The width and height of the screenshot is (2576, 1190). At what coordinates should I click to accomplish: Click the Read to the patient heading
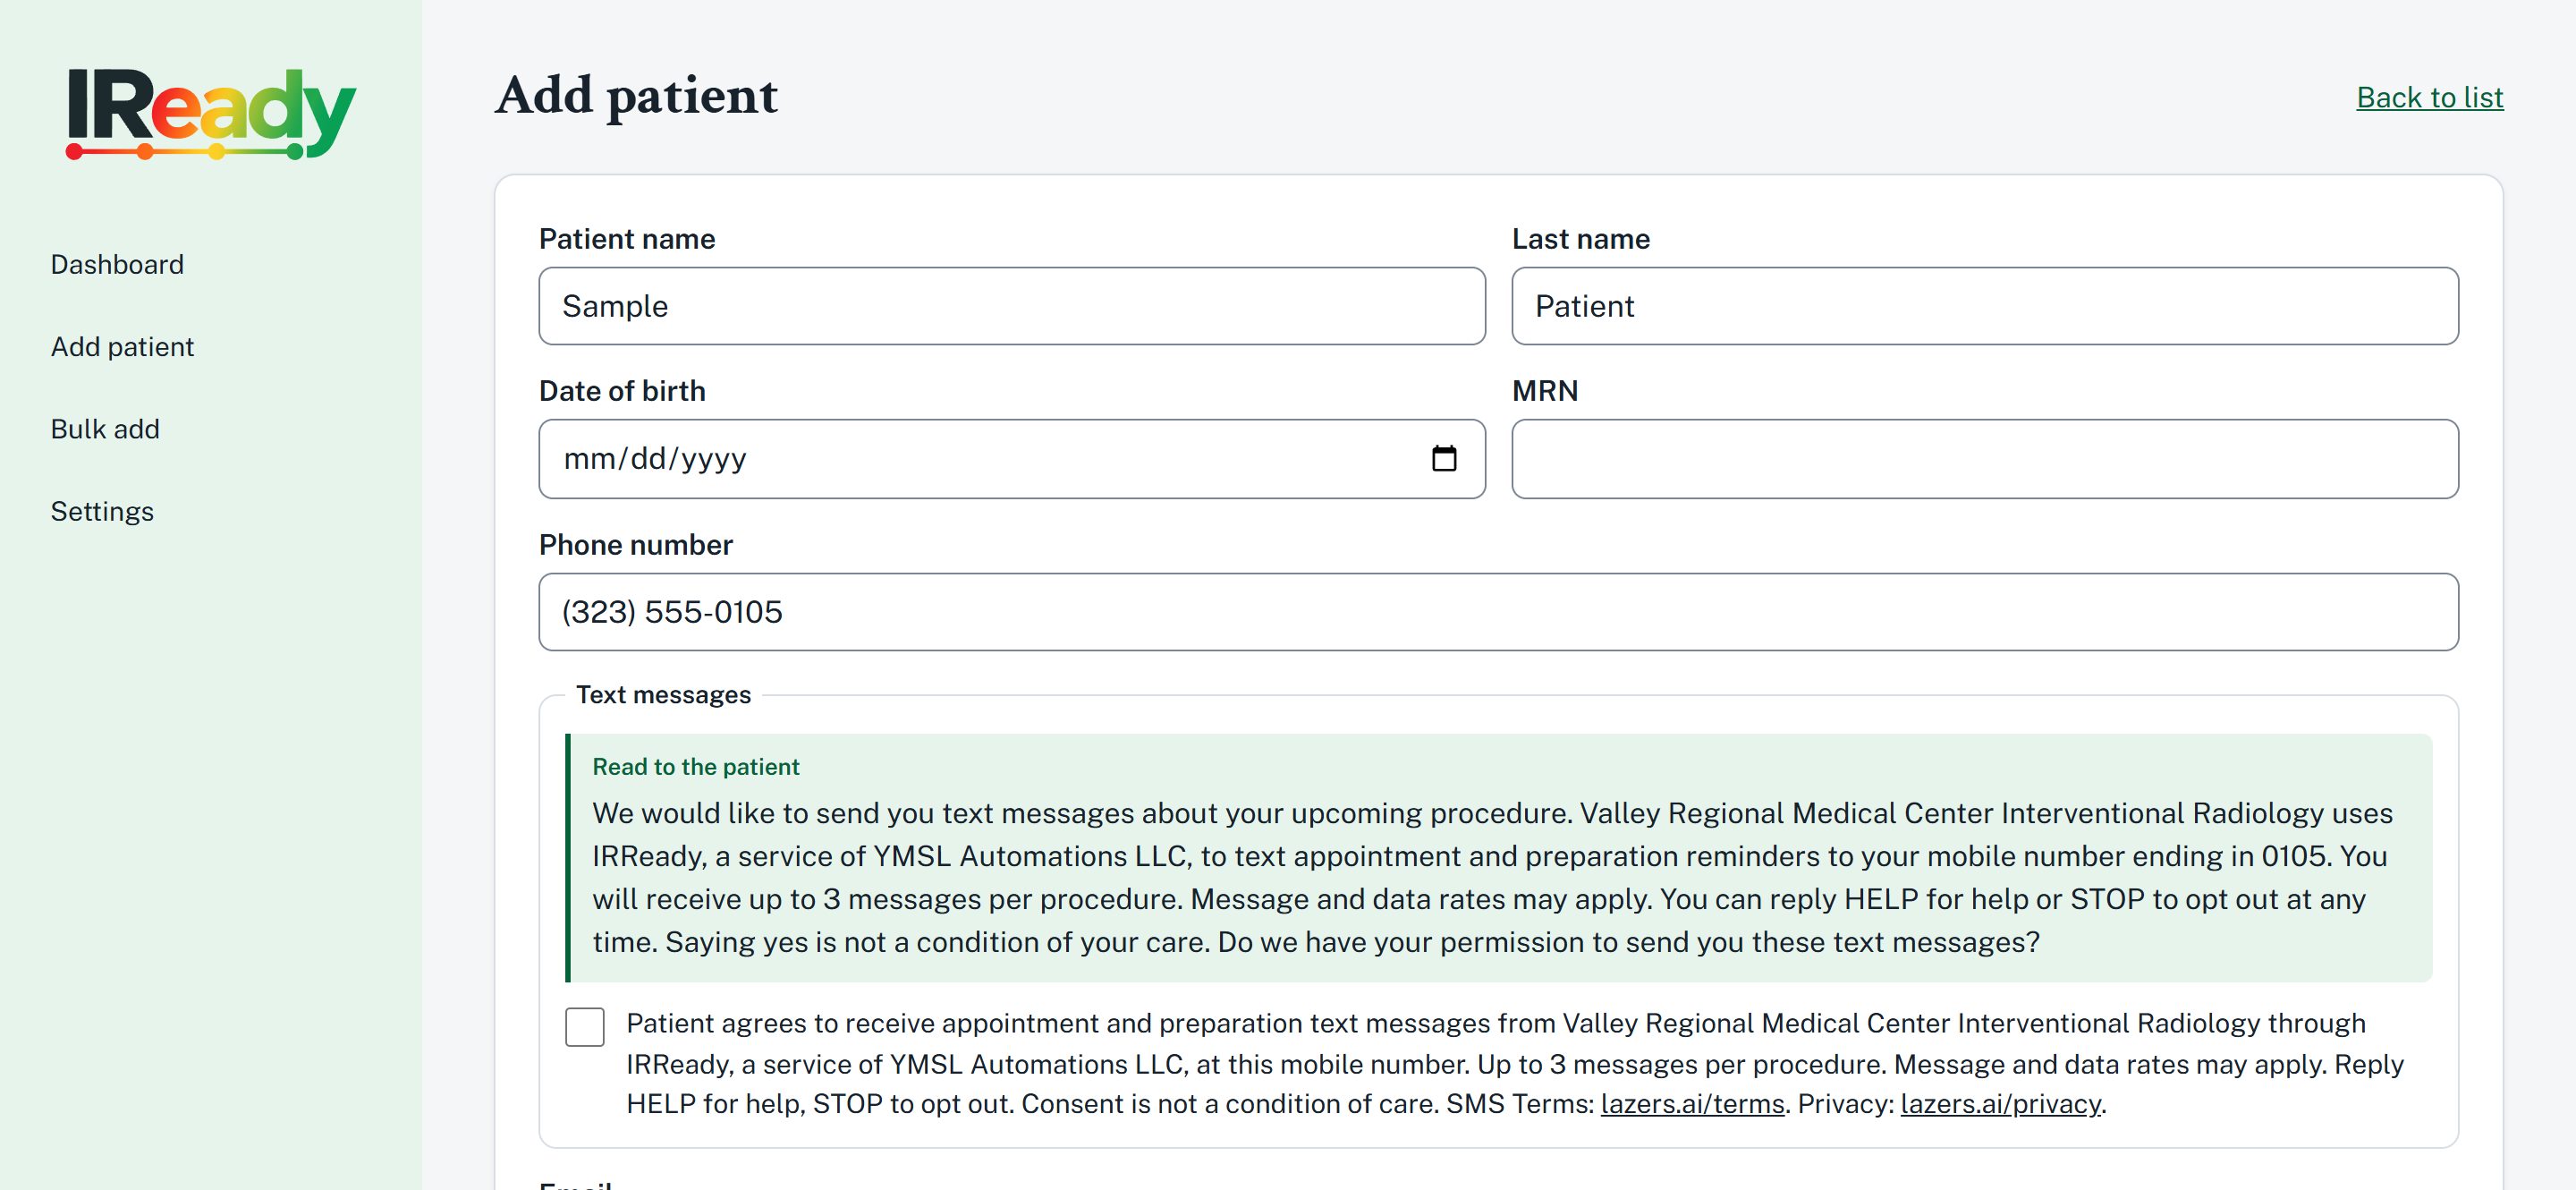695,767
